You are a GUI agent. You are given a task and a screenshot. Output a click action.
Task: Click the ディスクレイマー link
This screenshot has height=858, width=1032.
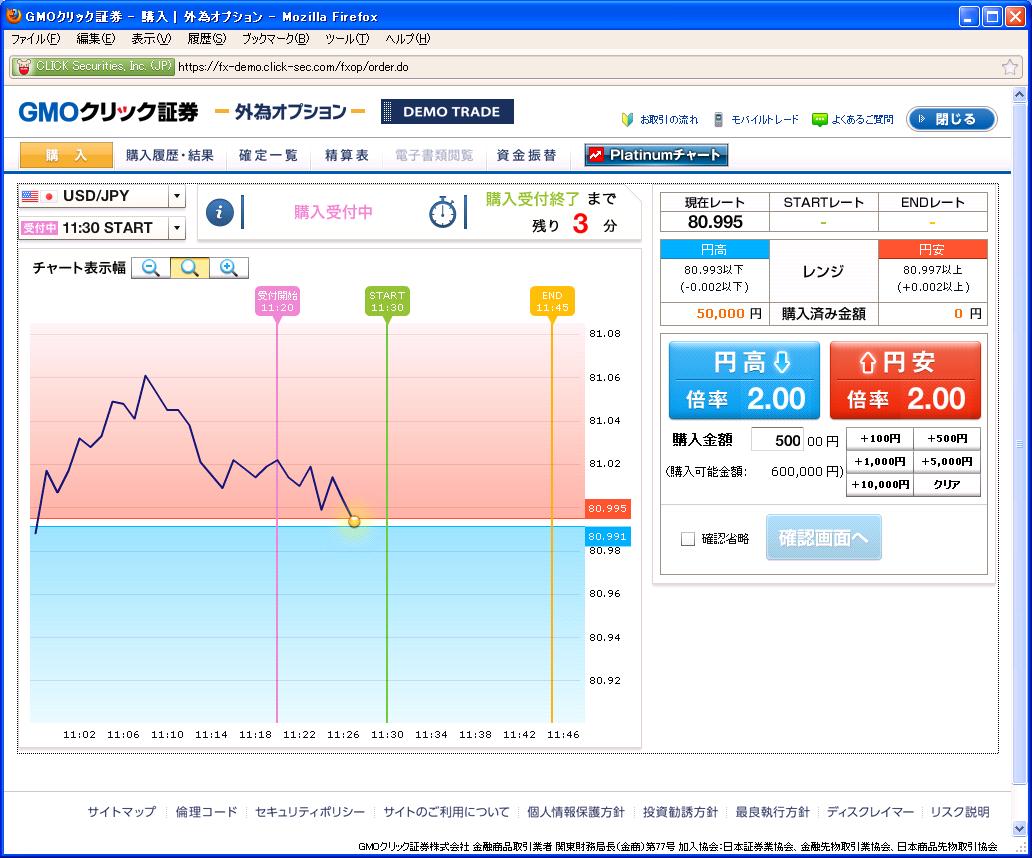tap(870, 812)
